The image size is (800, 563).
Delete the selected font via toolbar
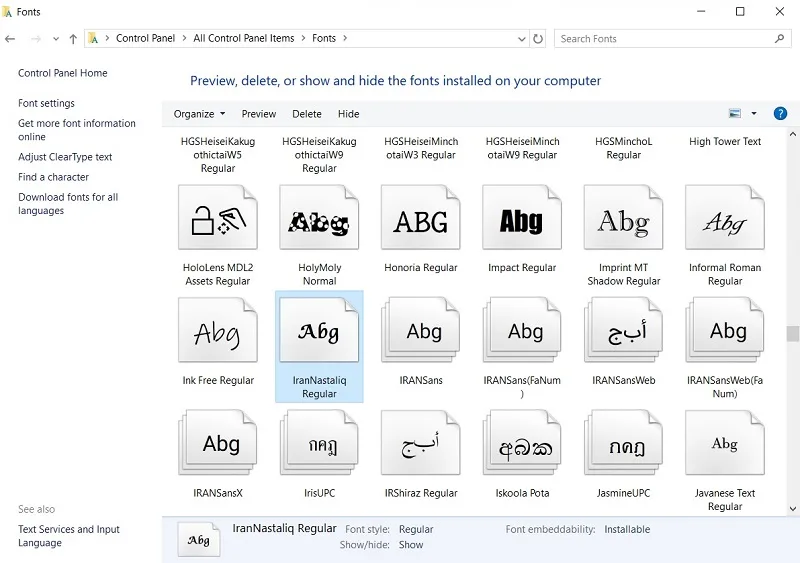(x=307, y=114)
